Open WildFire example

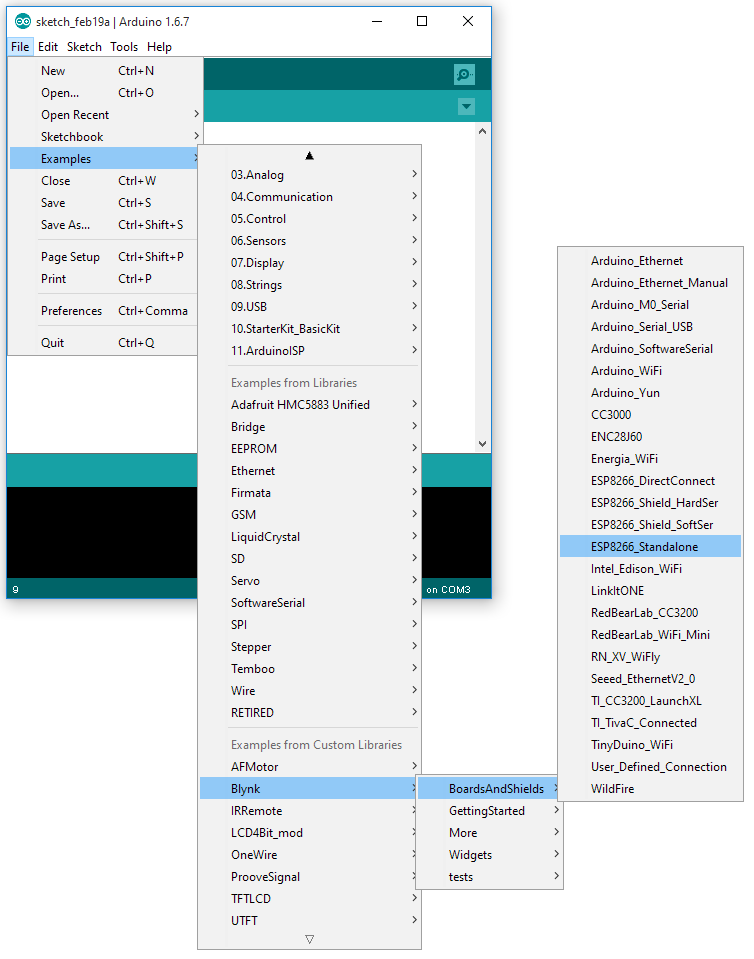[651, 789]
